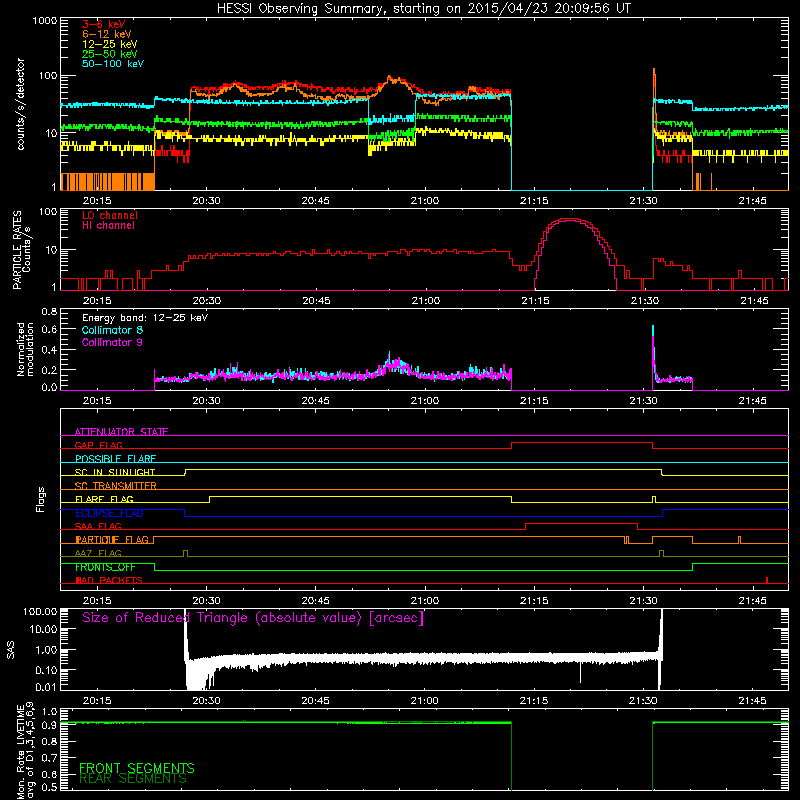The image size is (800, 800).
Task: Select the Collimator 8 legend entry
Action: coord(112,330)
